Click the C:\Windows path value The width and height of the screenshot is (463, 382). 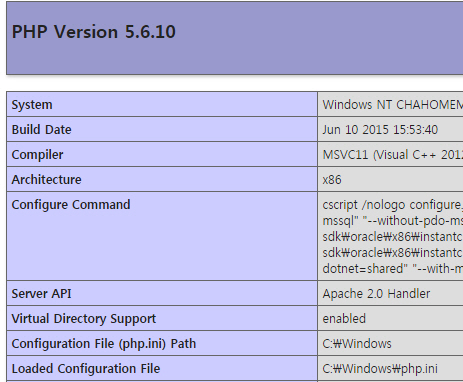[357, 344]
